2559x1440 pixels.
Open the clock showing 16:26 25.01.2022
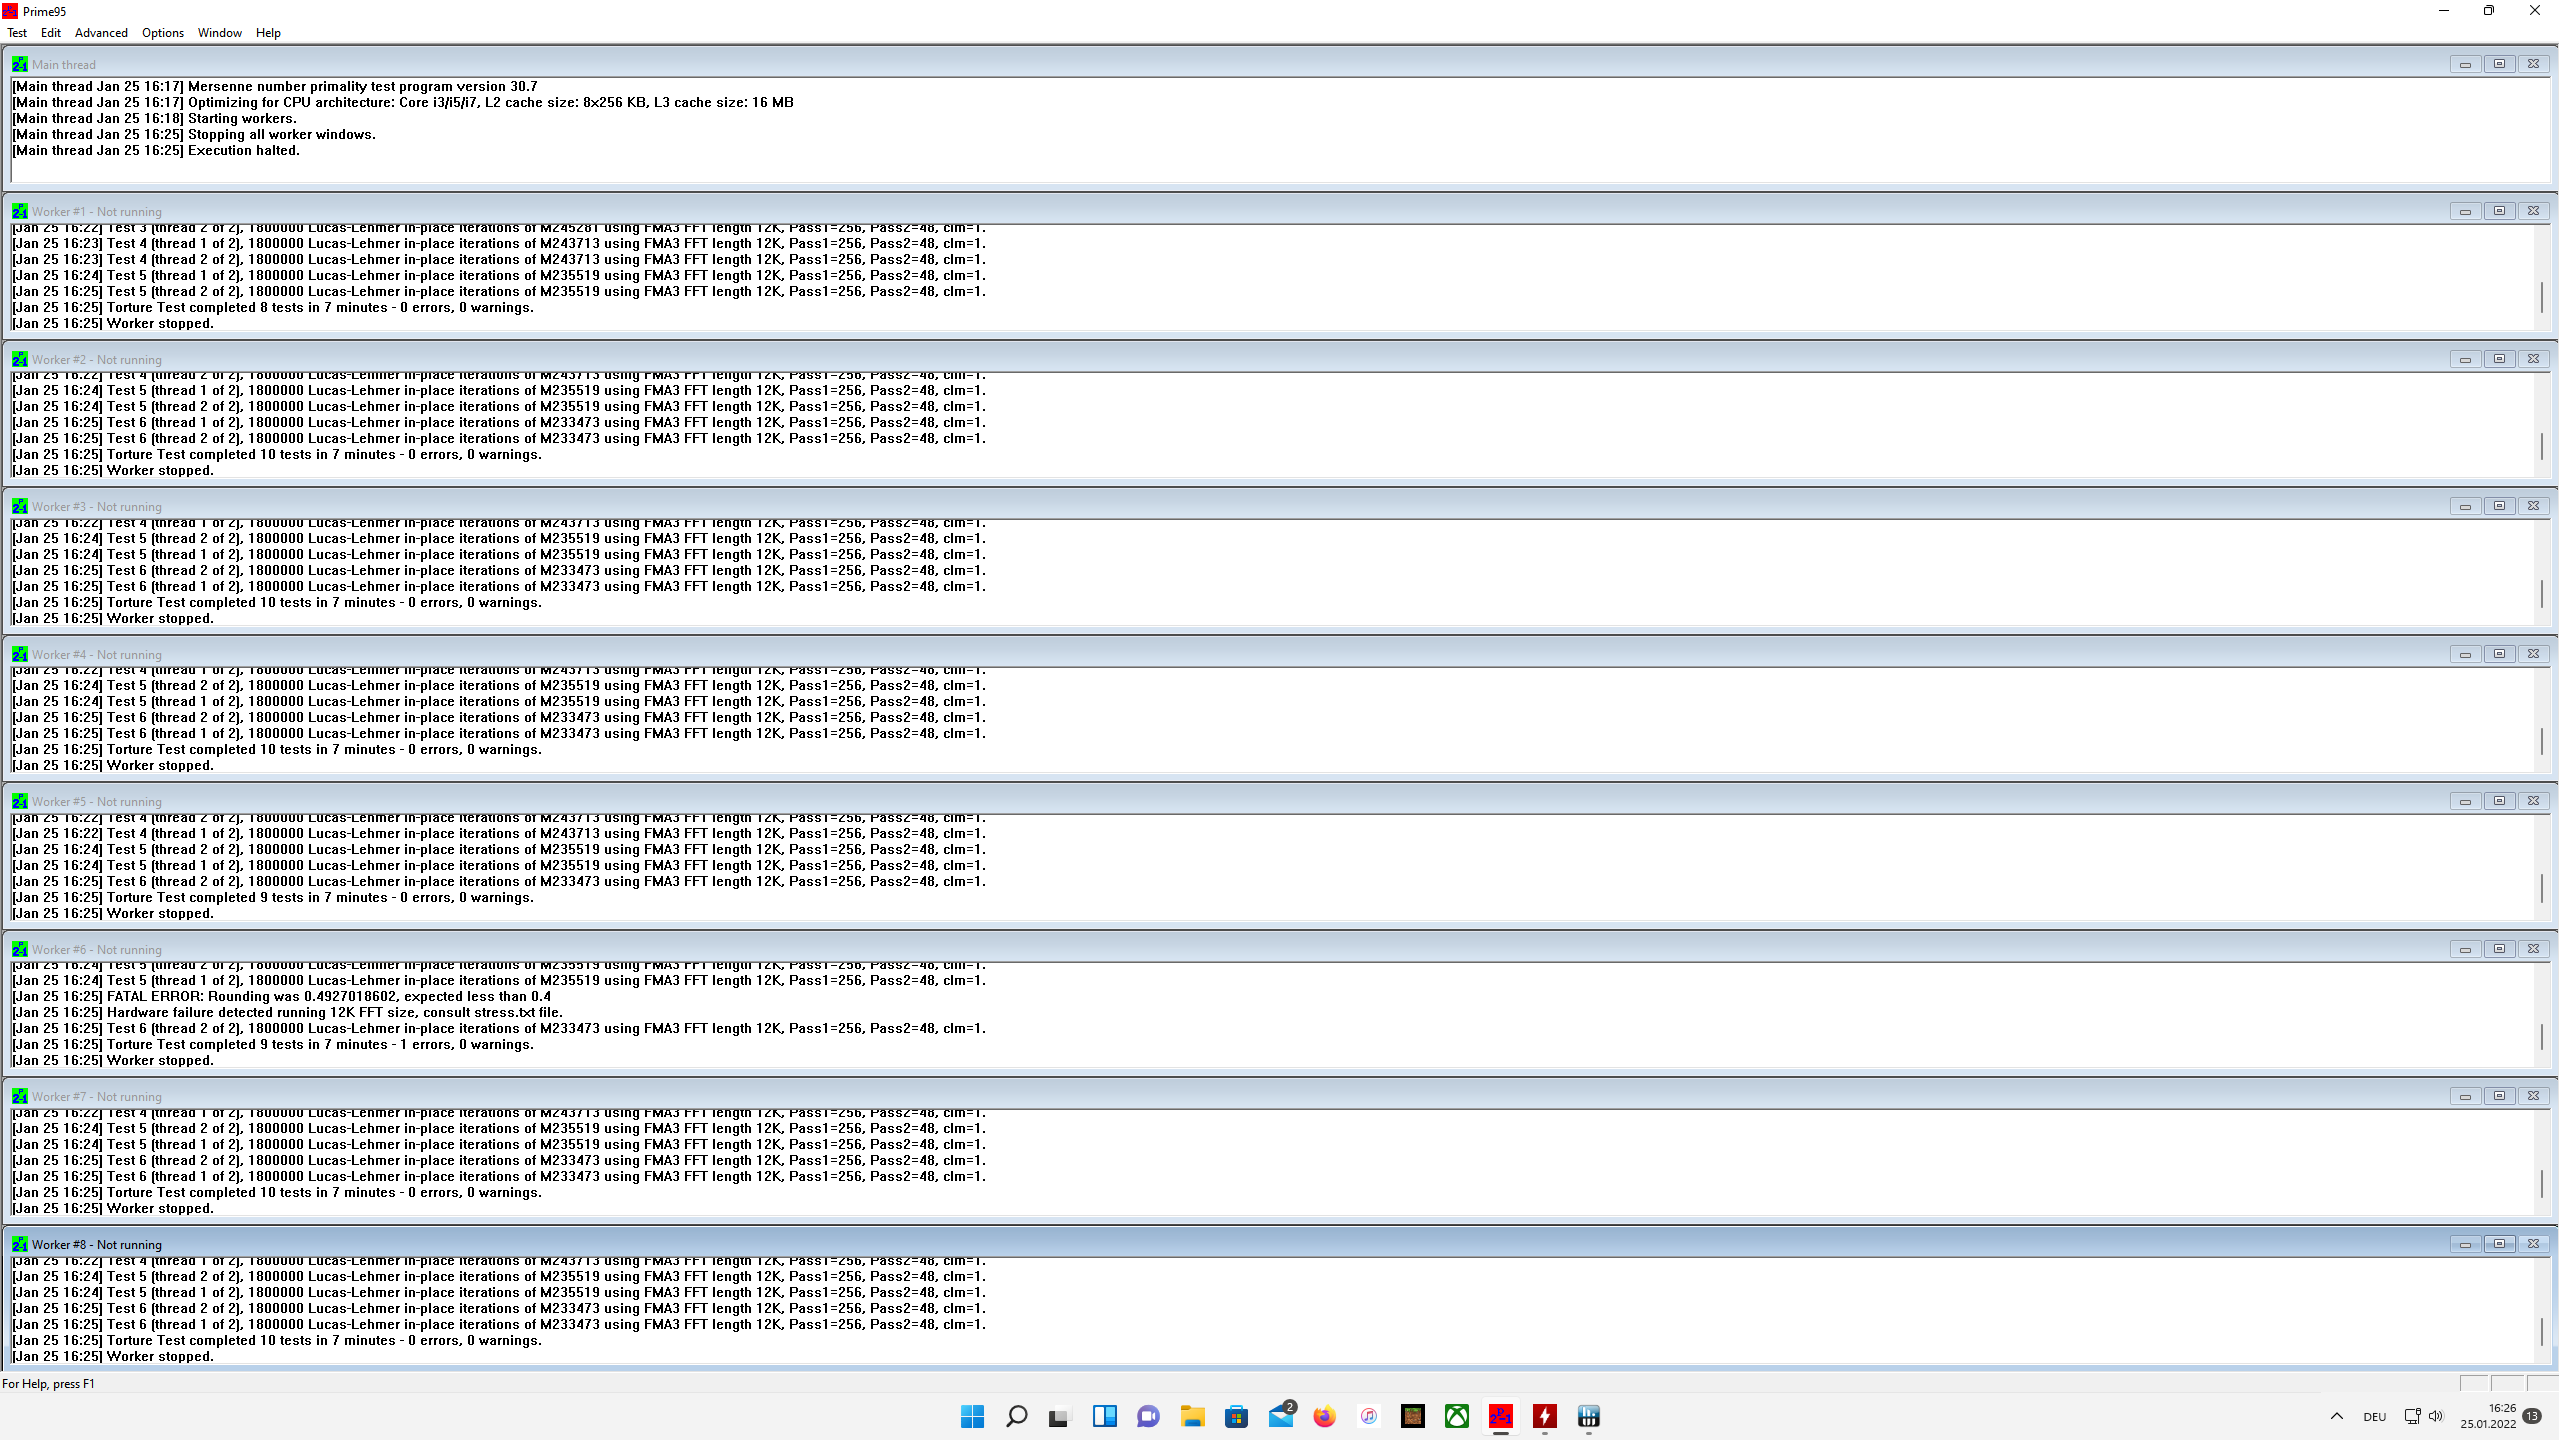pos(2489,1416)
